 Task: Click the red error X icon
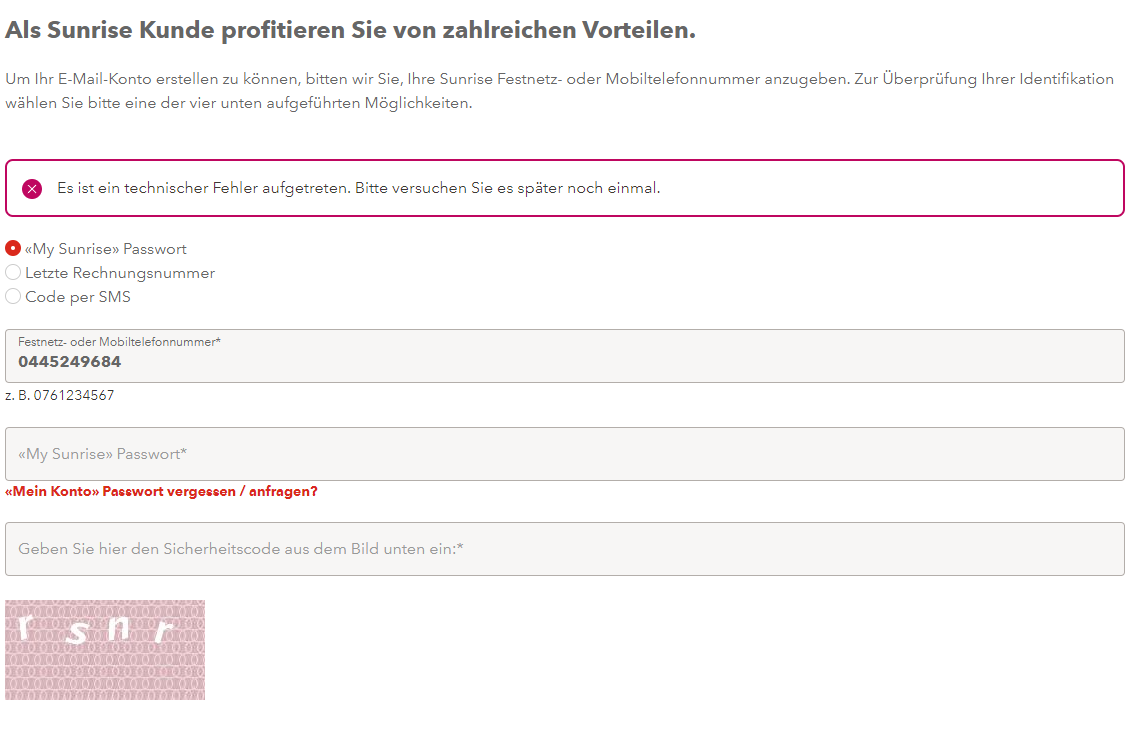click(32, 188)
